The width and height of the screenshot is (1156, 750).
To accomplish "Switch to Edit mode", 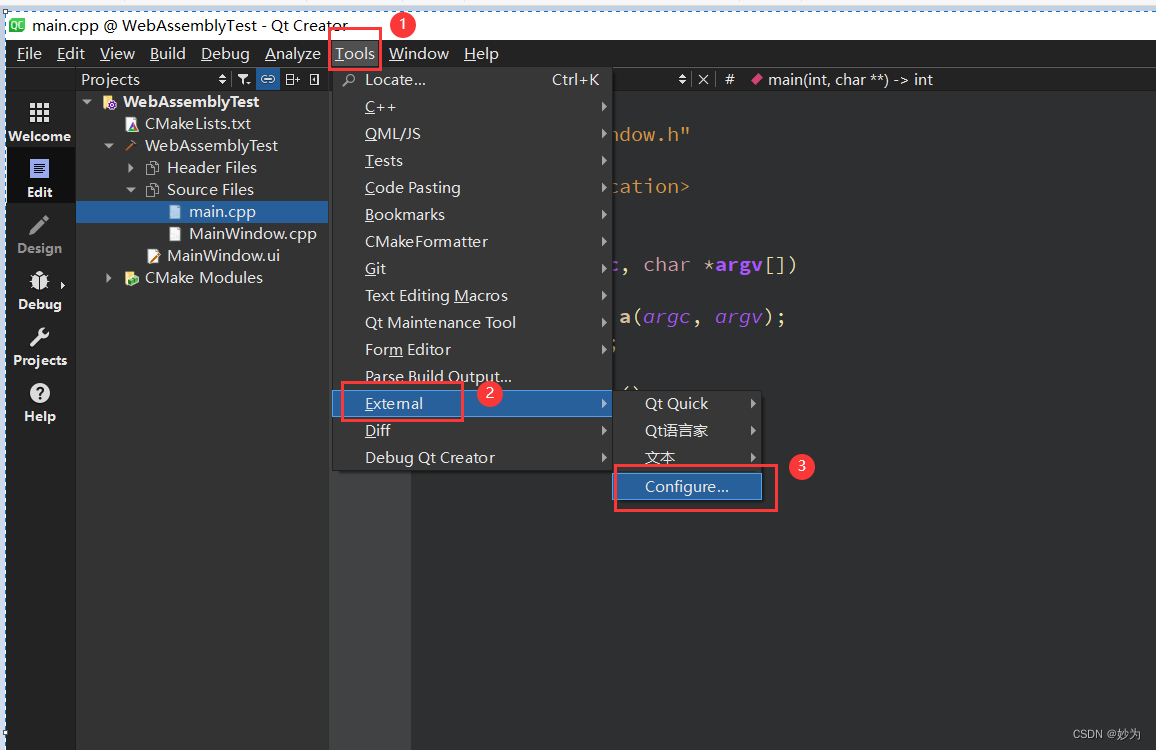I will [x=39, y=178].
